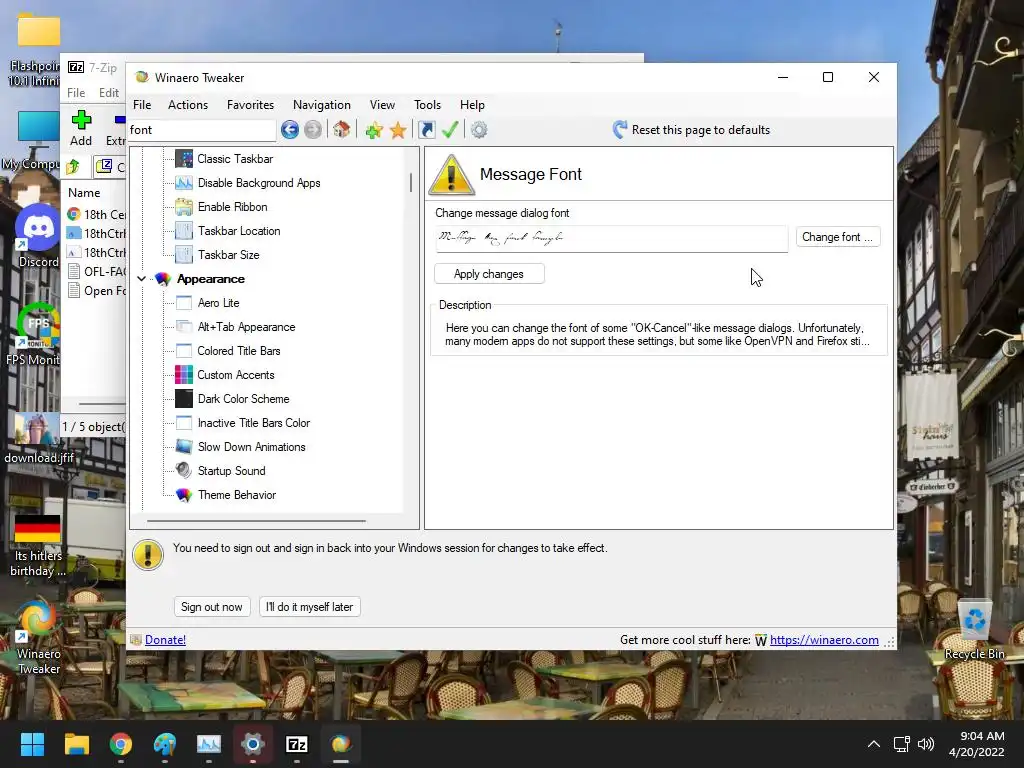The image size is (1024, 768).
Task: Click the Apply changes button
Action: click(x=488, y=274)
